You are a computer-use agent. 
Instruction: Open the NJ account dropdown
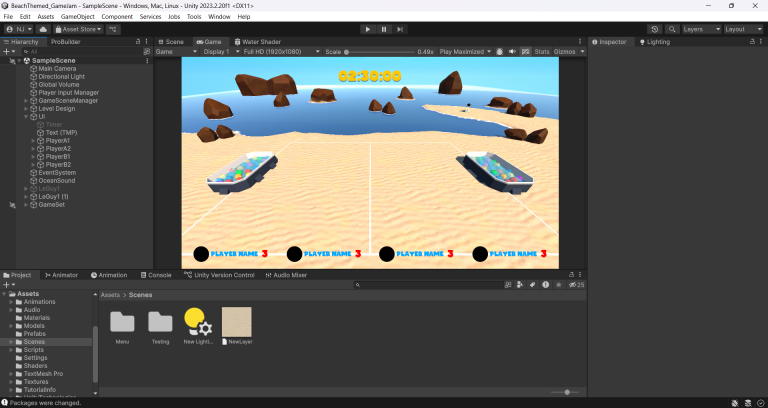point(19,29)
